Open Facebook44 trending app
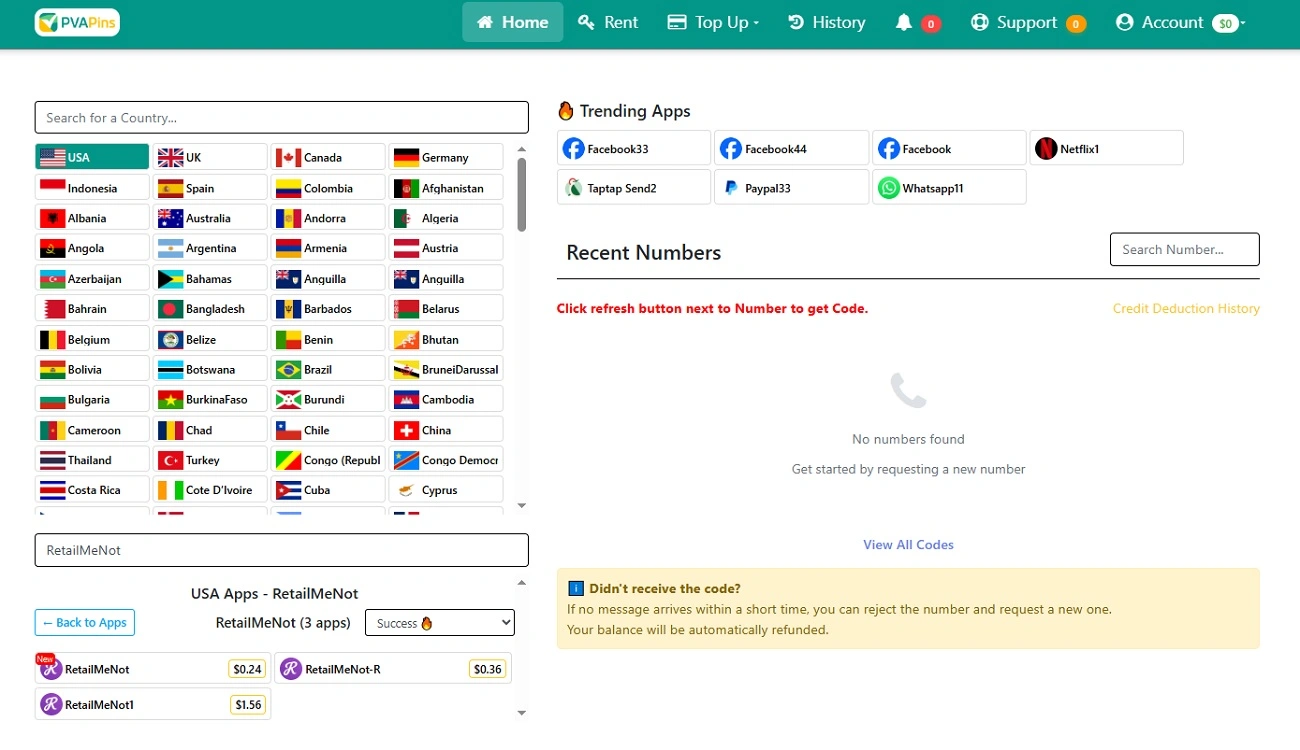This screenshot has width=1300, height=750. click(791, 148)
